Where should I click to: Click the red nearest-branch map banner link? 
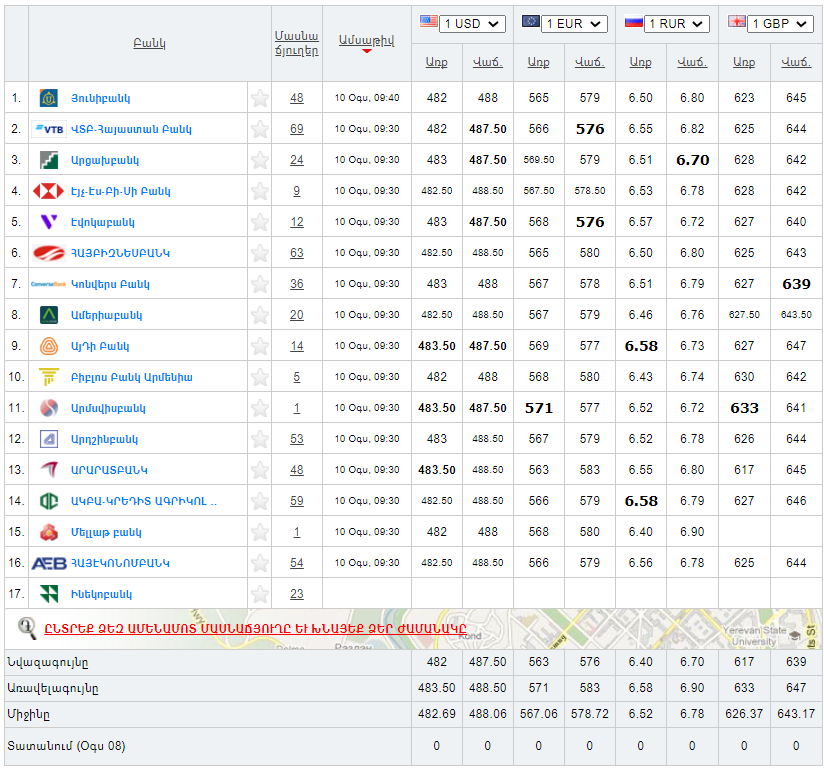click(x=255, y=629)
